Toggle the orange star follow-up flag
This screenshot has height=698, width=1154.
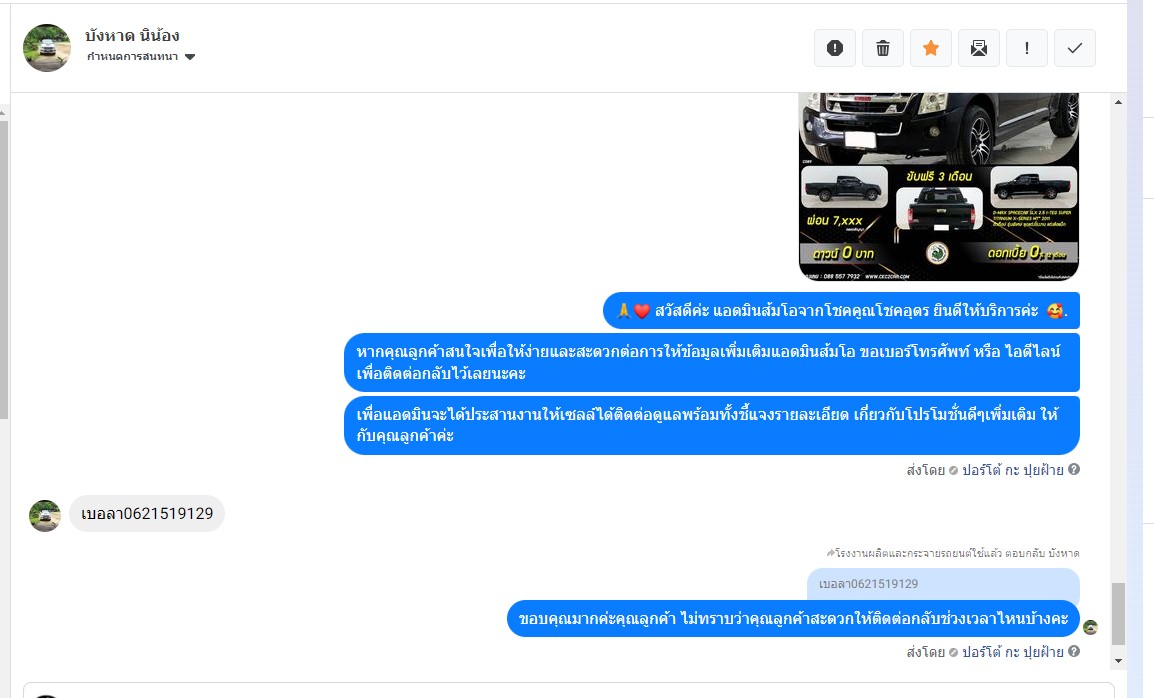pos(931,48)
